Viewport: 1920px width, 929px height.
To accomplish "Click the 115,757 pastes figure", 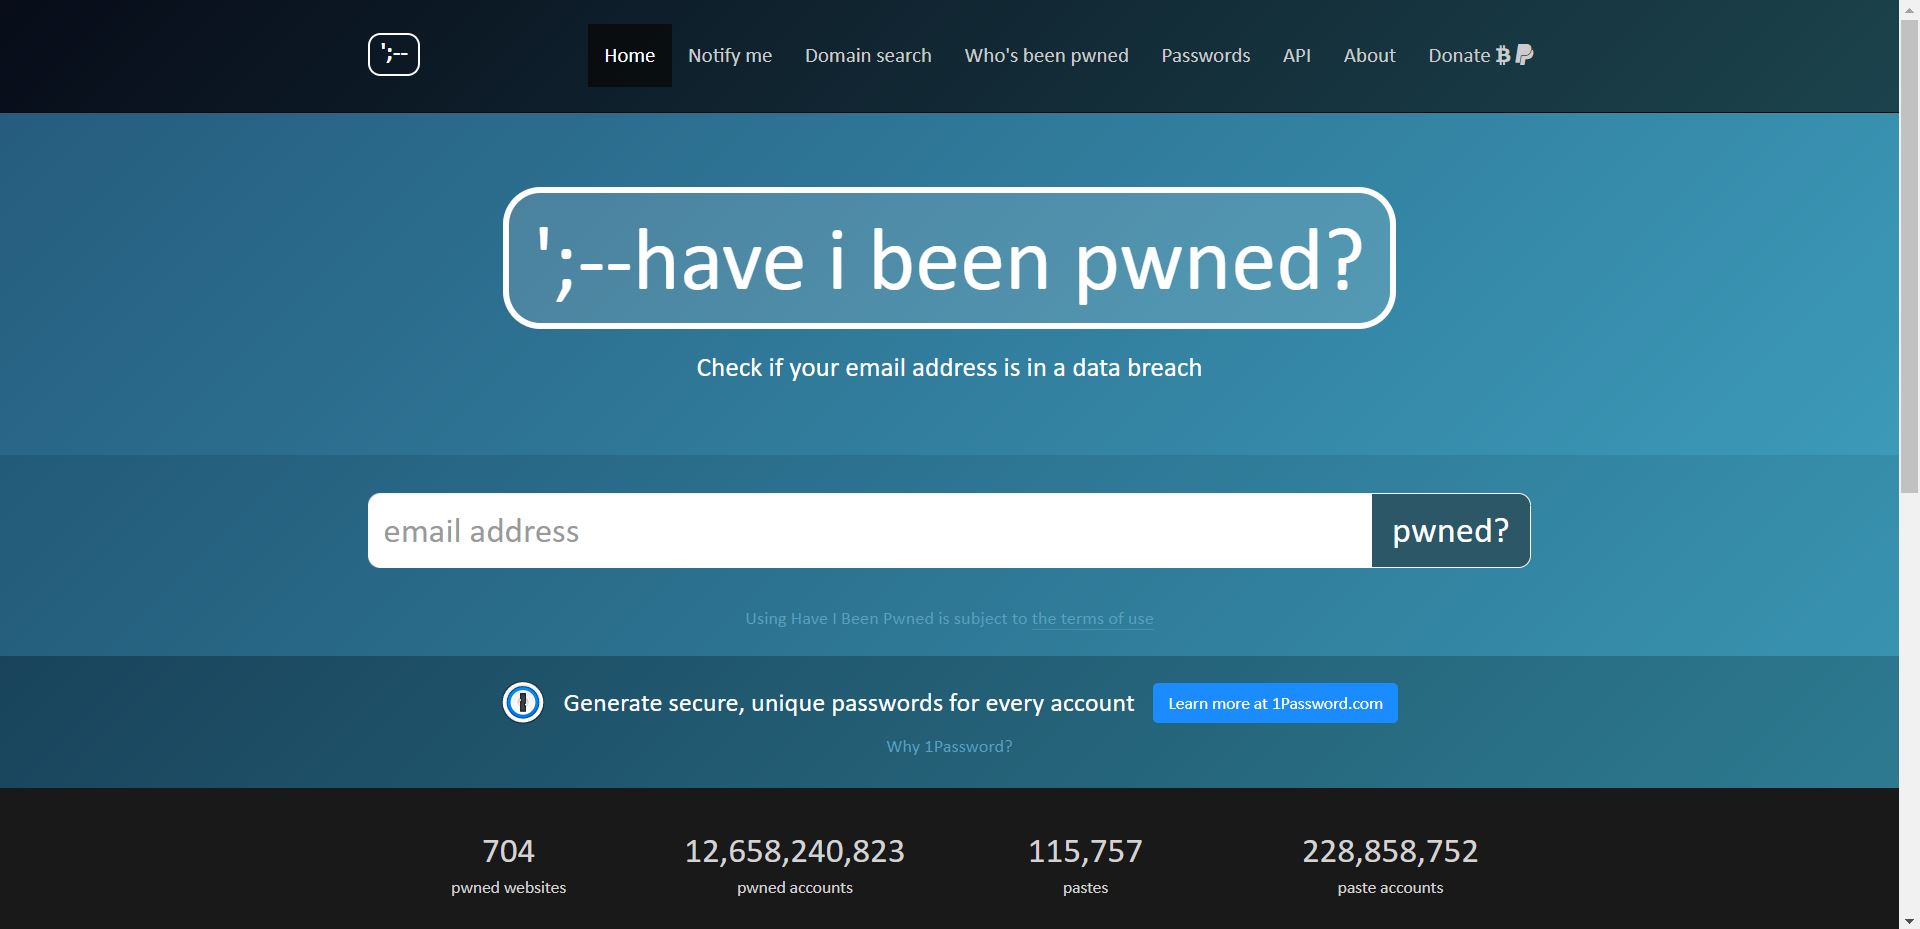I will (x=1085, y=851).
